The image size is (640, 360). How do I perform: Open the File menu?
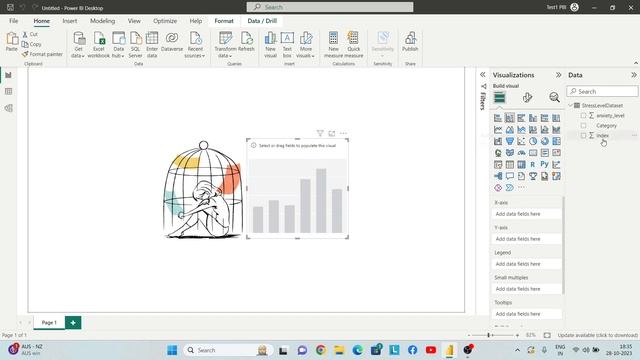[x=13, y=21]
